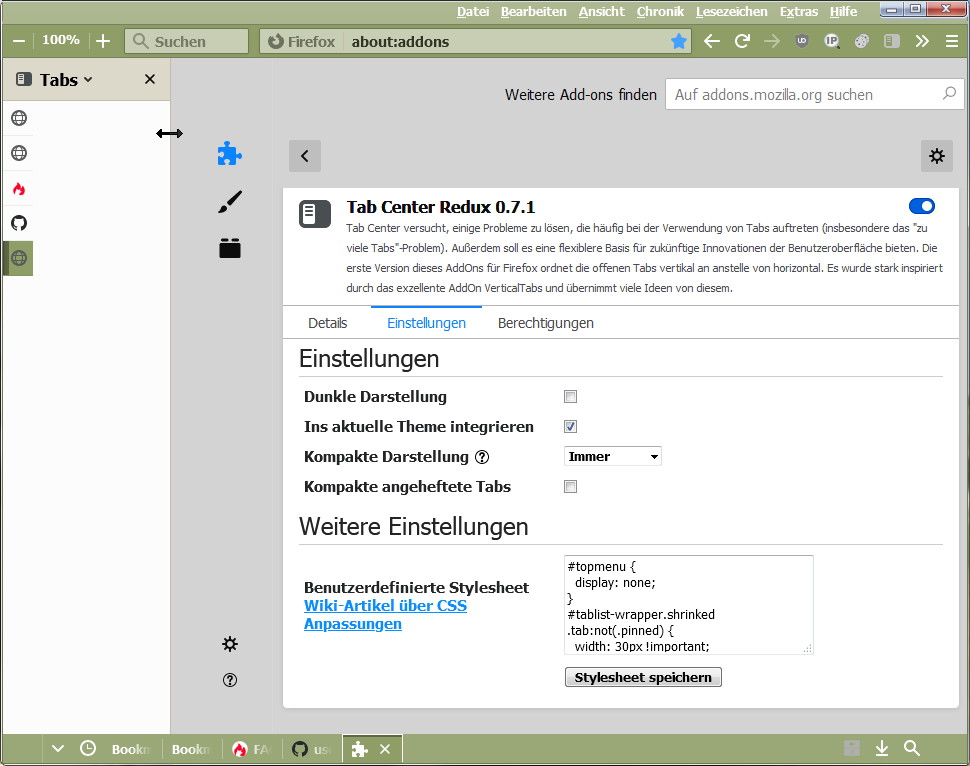Close the active add-ons tab
This screenshot has height=766, width=970.
coord(385,749)
